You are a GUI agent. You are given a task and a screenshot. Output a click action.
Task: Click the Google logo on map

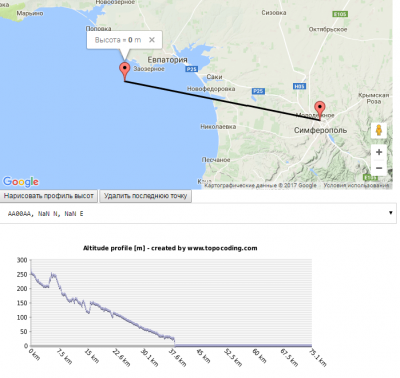click(x=21, y=182)
